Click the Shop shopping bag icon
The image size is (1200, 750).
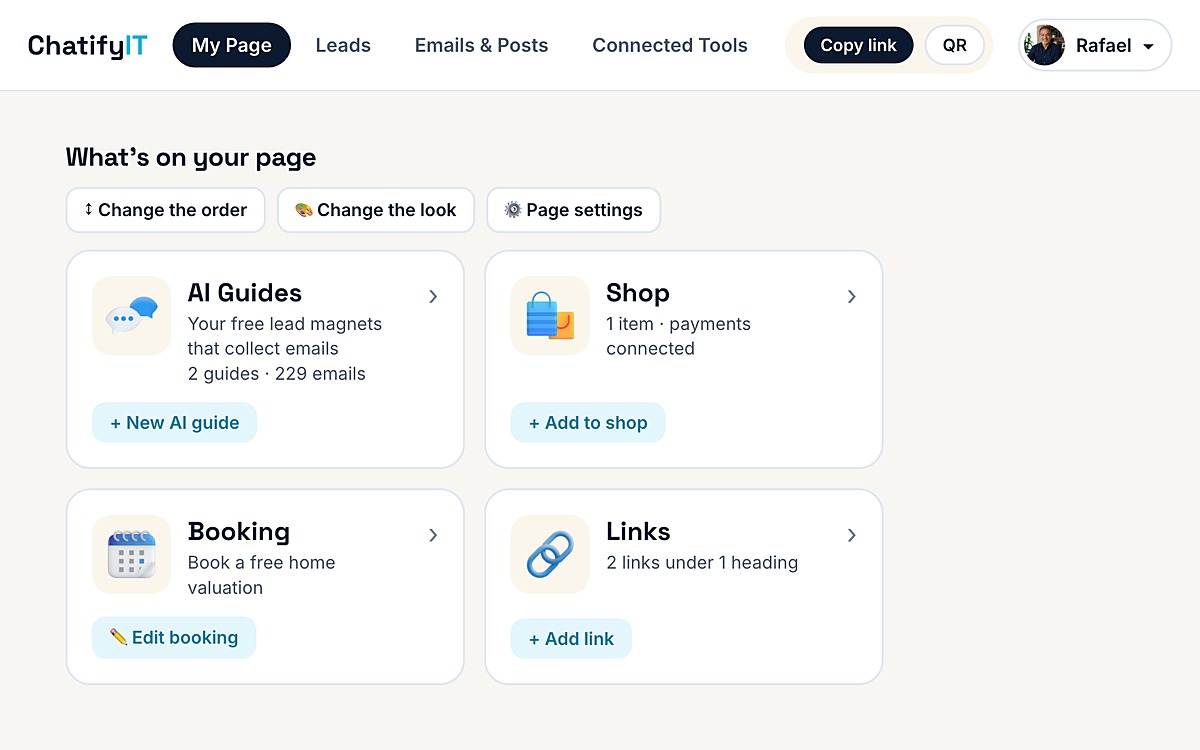550,315
